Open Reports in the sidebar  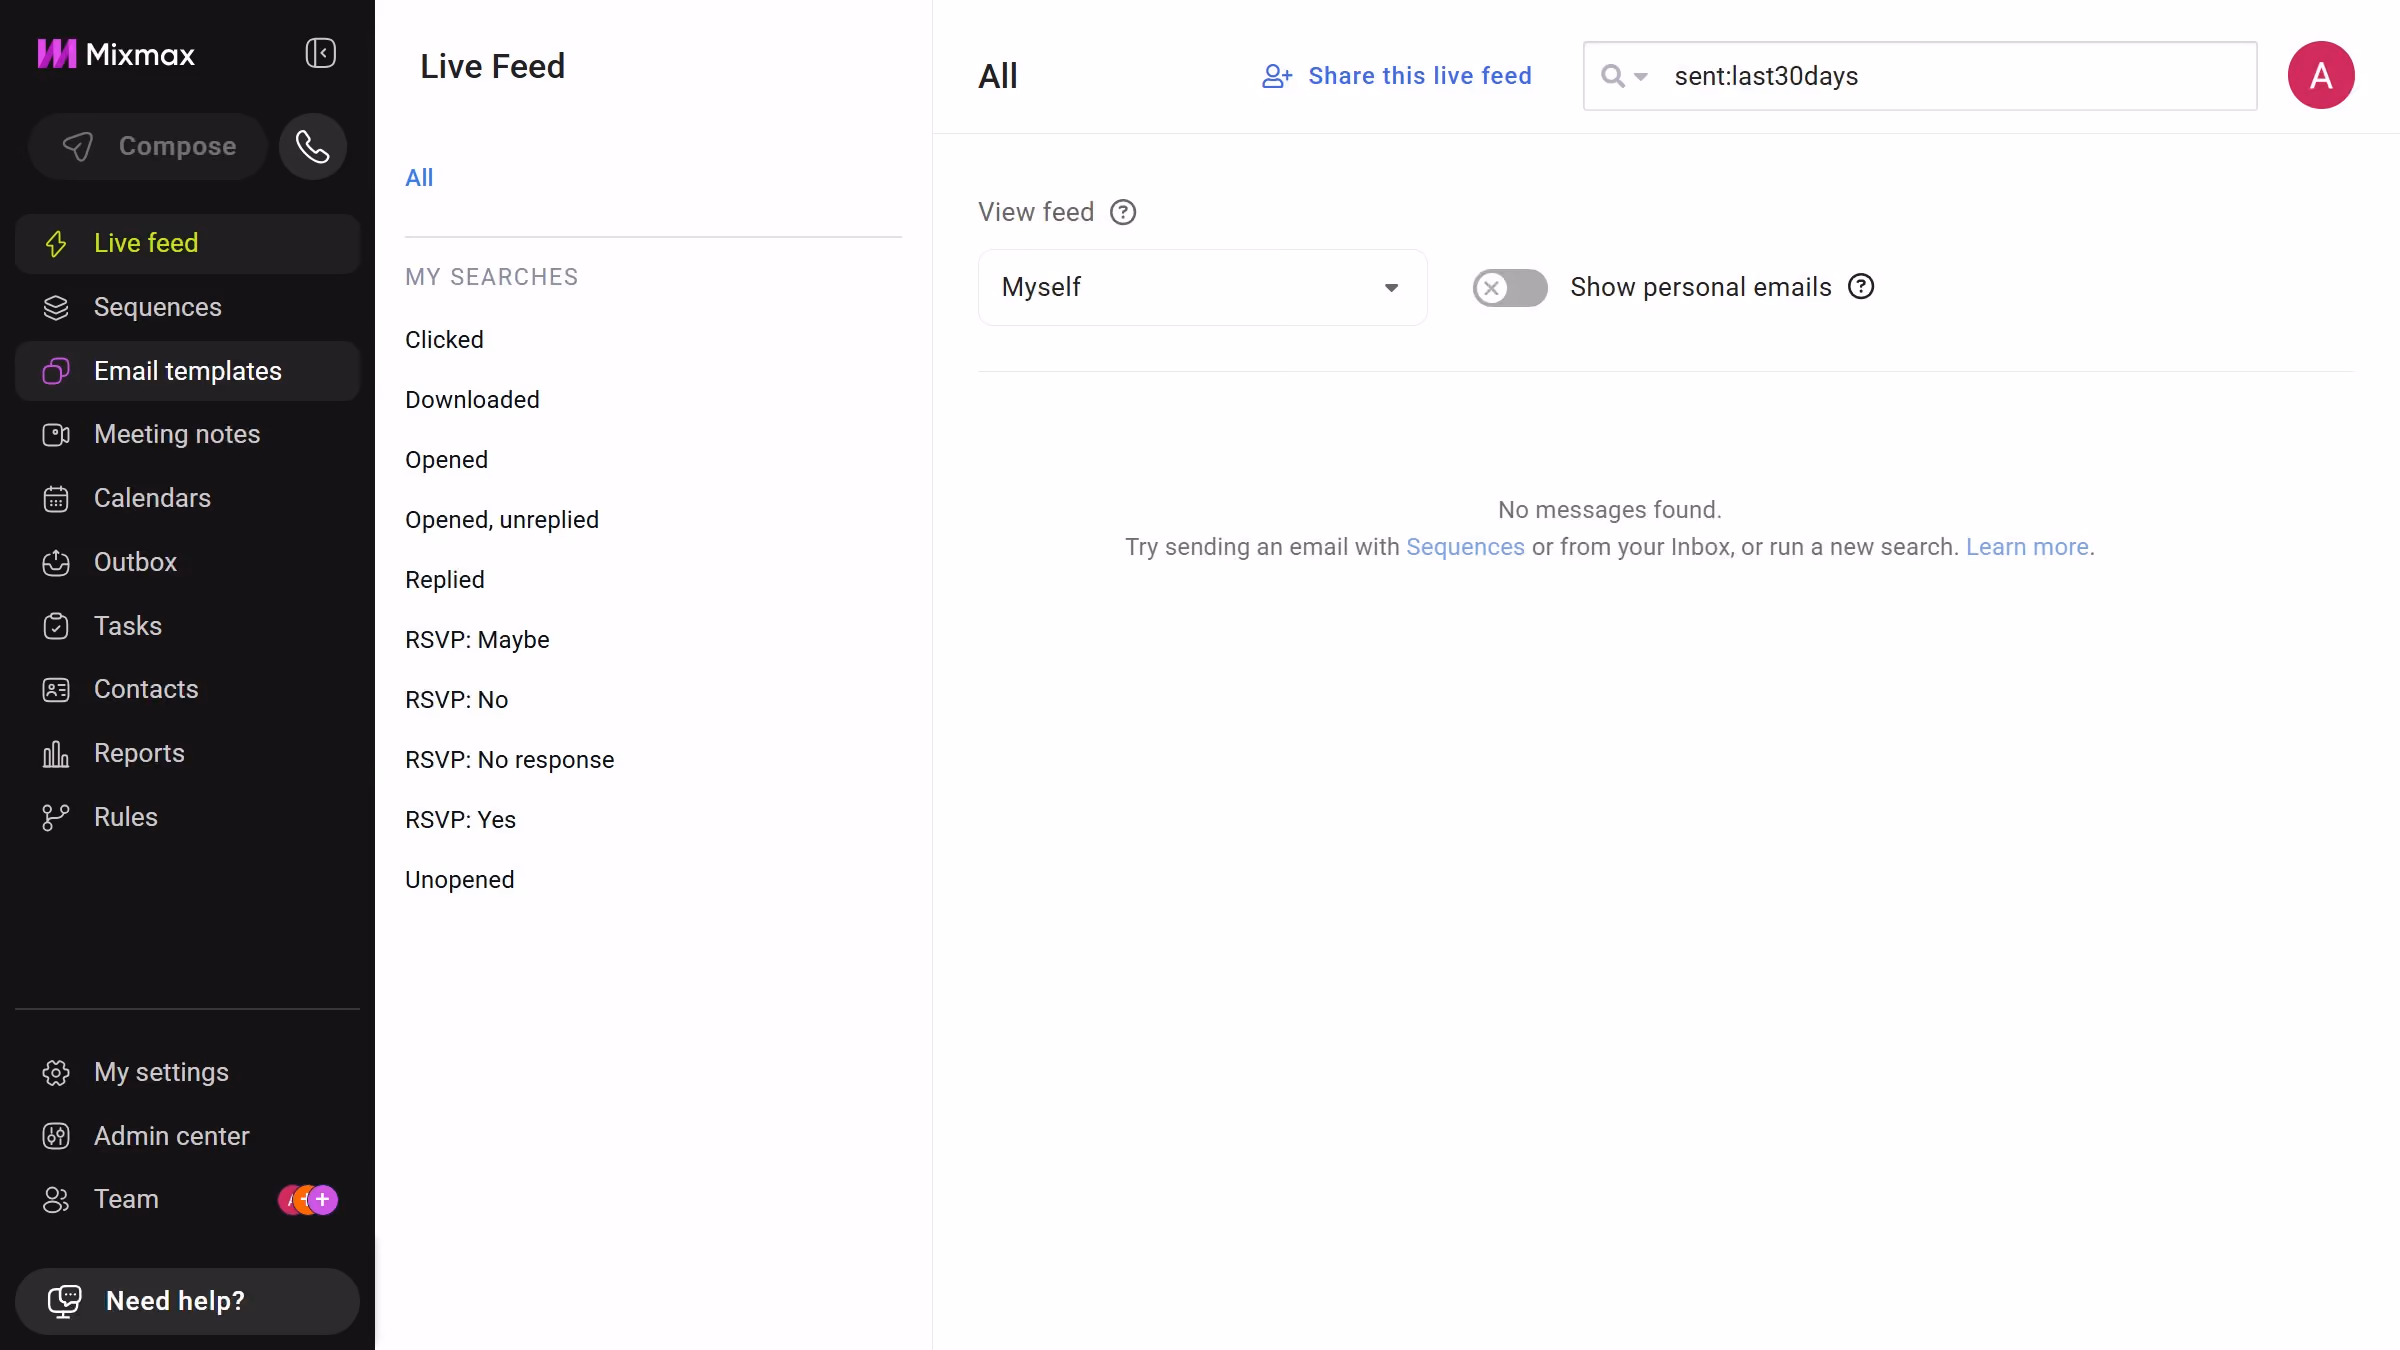(188, 754)
